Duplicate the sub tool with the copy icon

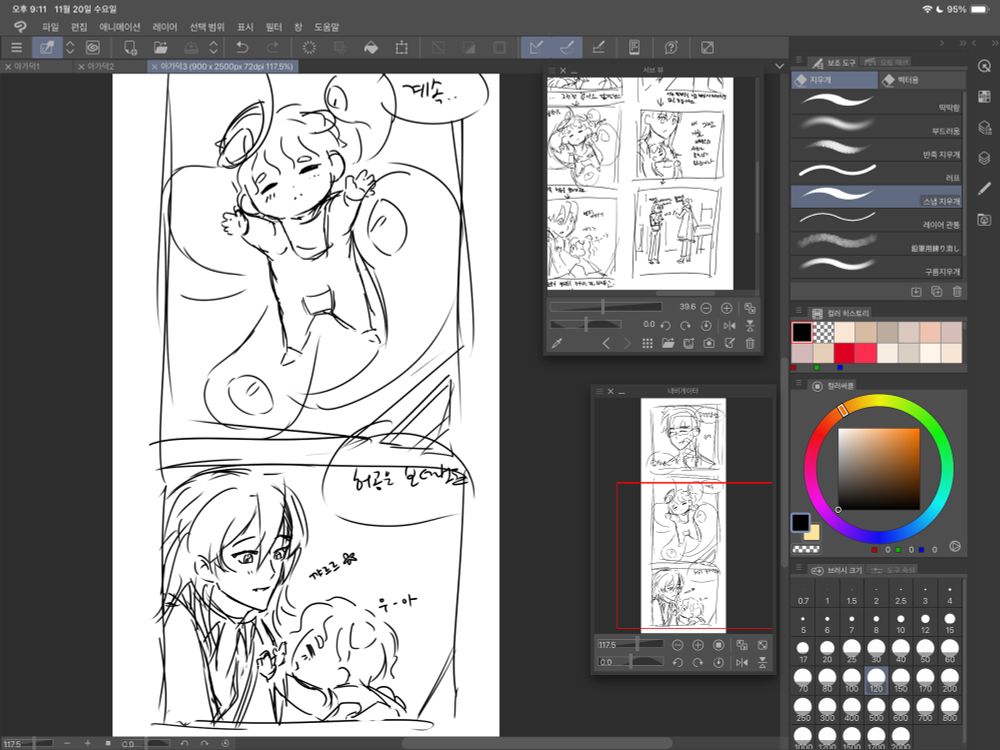pyautogui.click(x=936, y=291)
